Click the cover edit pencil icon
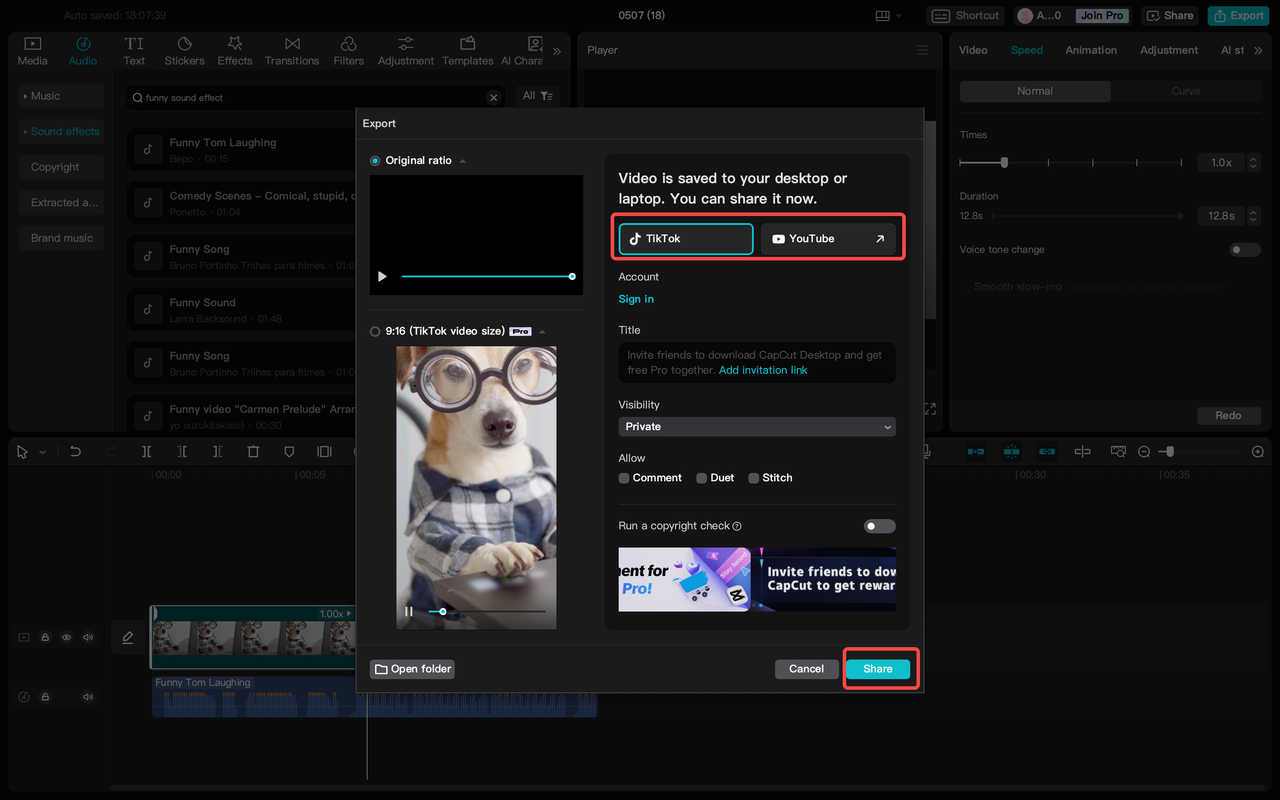The height and width of the screenshot is (800, 1280). tap(128, 637)
